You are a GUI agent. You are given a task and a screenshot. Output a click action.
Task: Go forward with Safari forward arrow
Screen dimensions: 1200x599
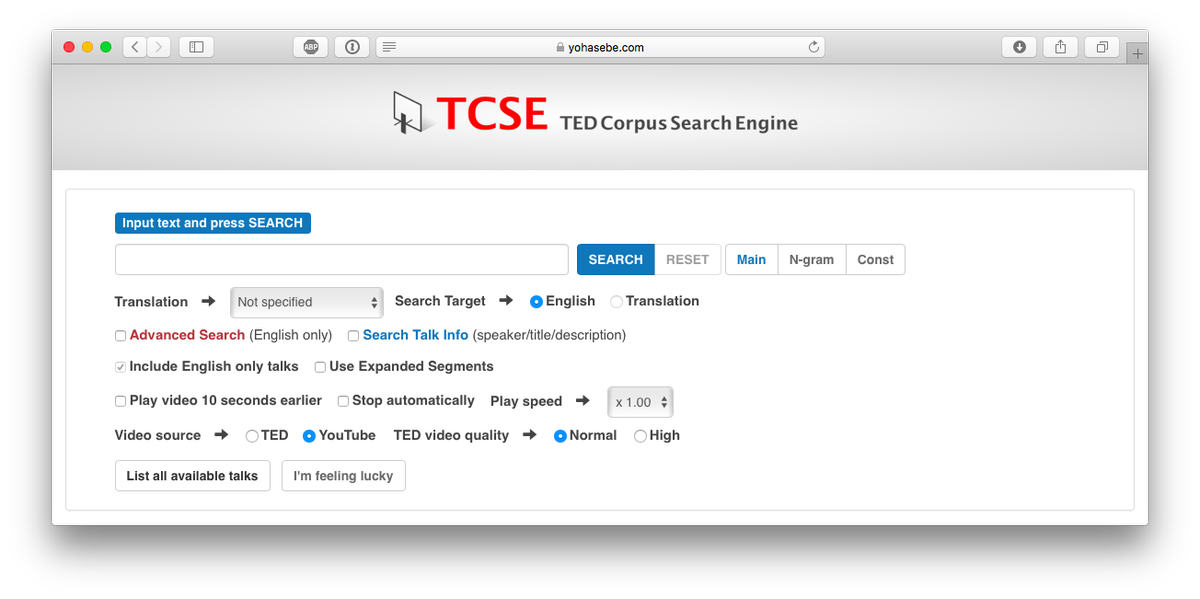point(159,47)
